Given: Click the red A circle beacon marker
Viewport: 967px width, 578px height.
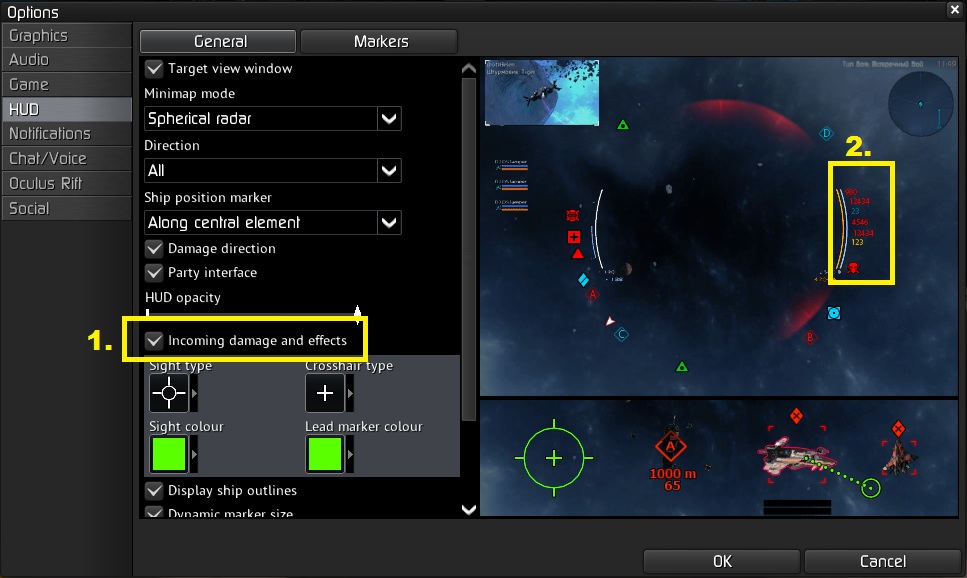Looking at the screenshot, I should 593,294.
